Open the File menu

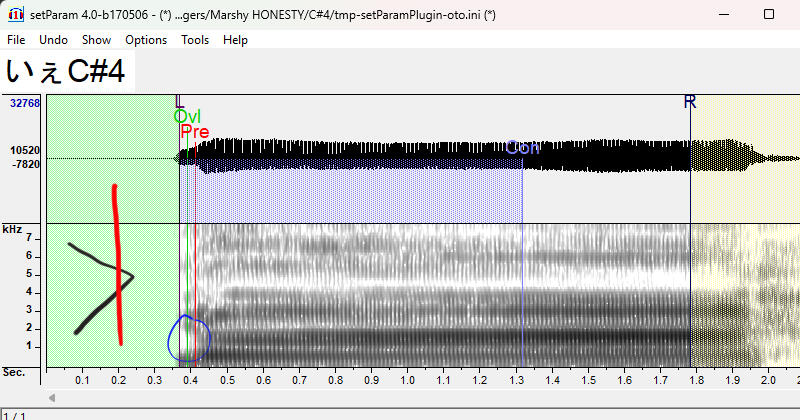[x=16, y=40]
